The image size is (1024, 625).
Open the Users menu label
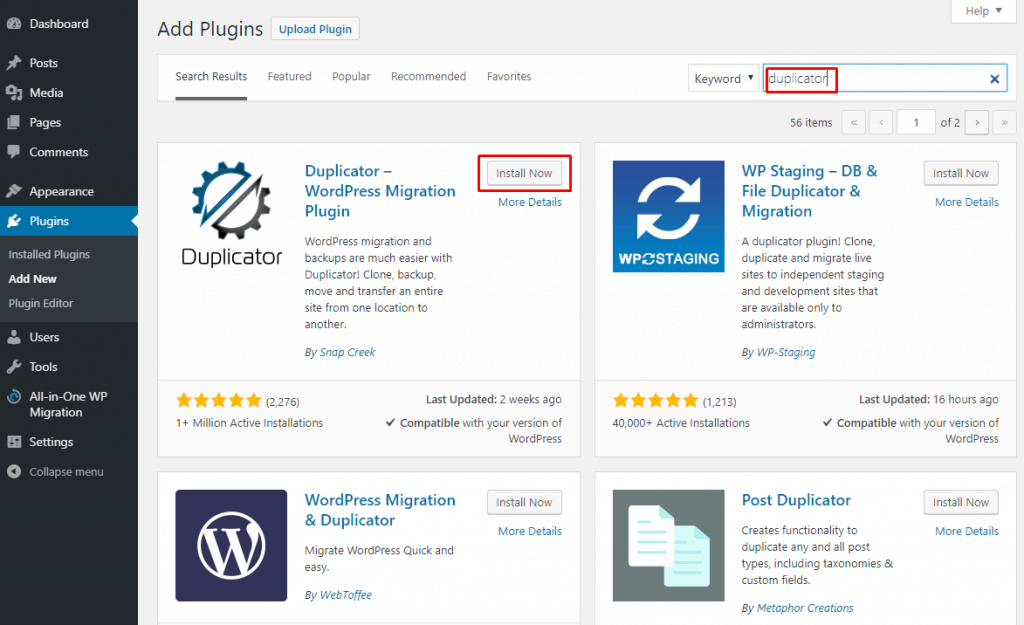(44, 337)
